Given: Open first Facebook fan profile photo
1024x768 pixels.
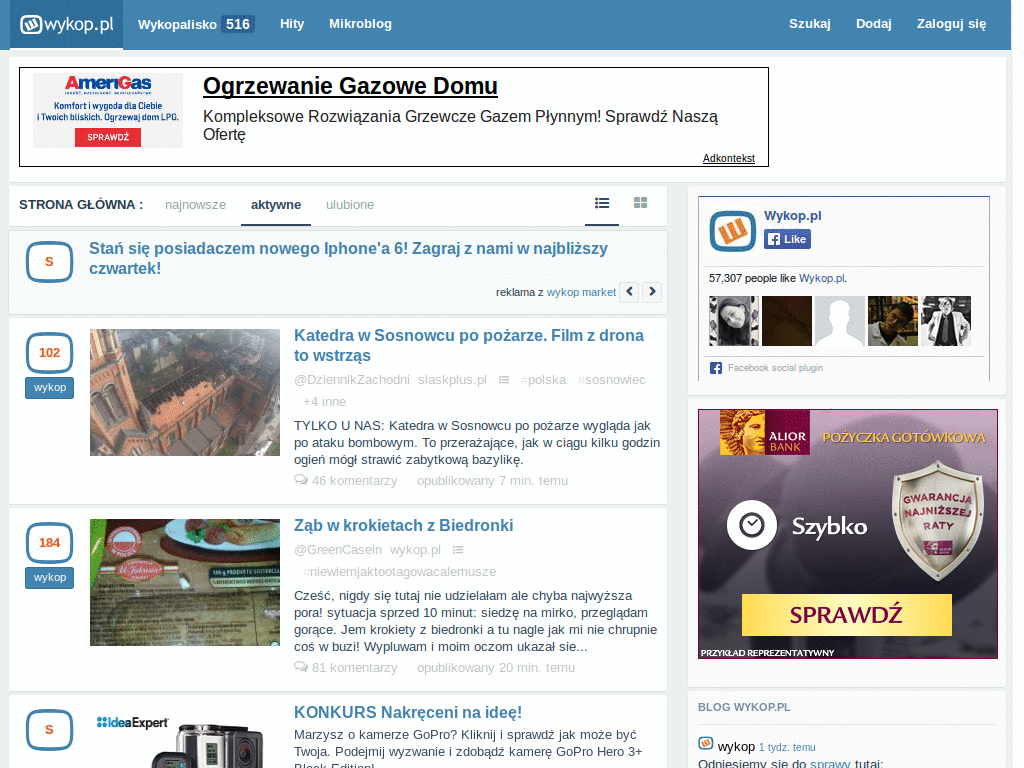Looking at the screenshot, I should 734,321.
